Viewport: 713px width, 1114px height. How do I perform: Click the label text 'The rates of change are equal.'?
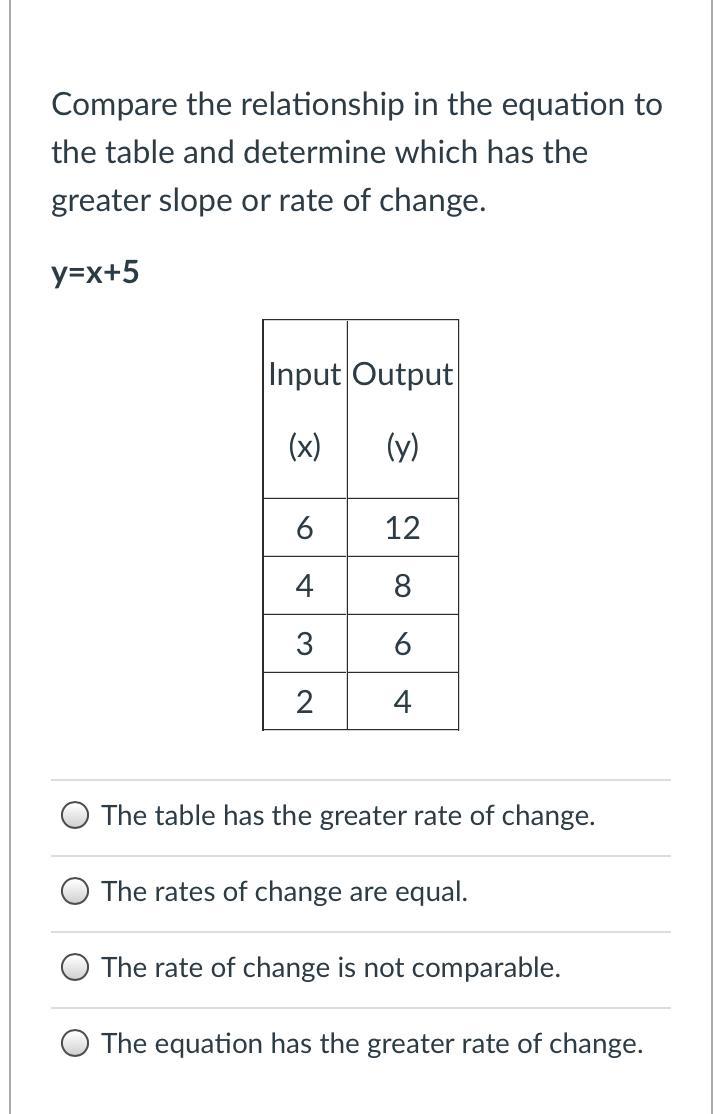285,892
